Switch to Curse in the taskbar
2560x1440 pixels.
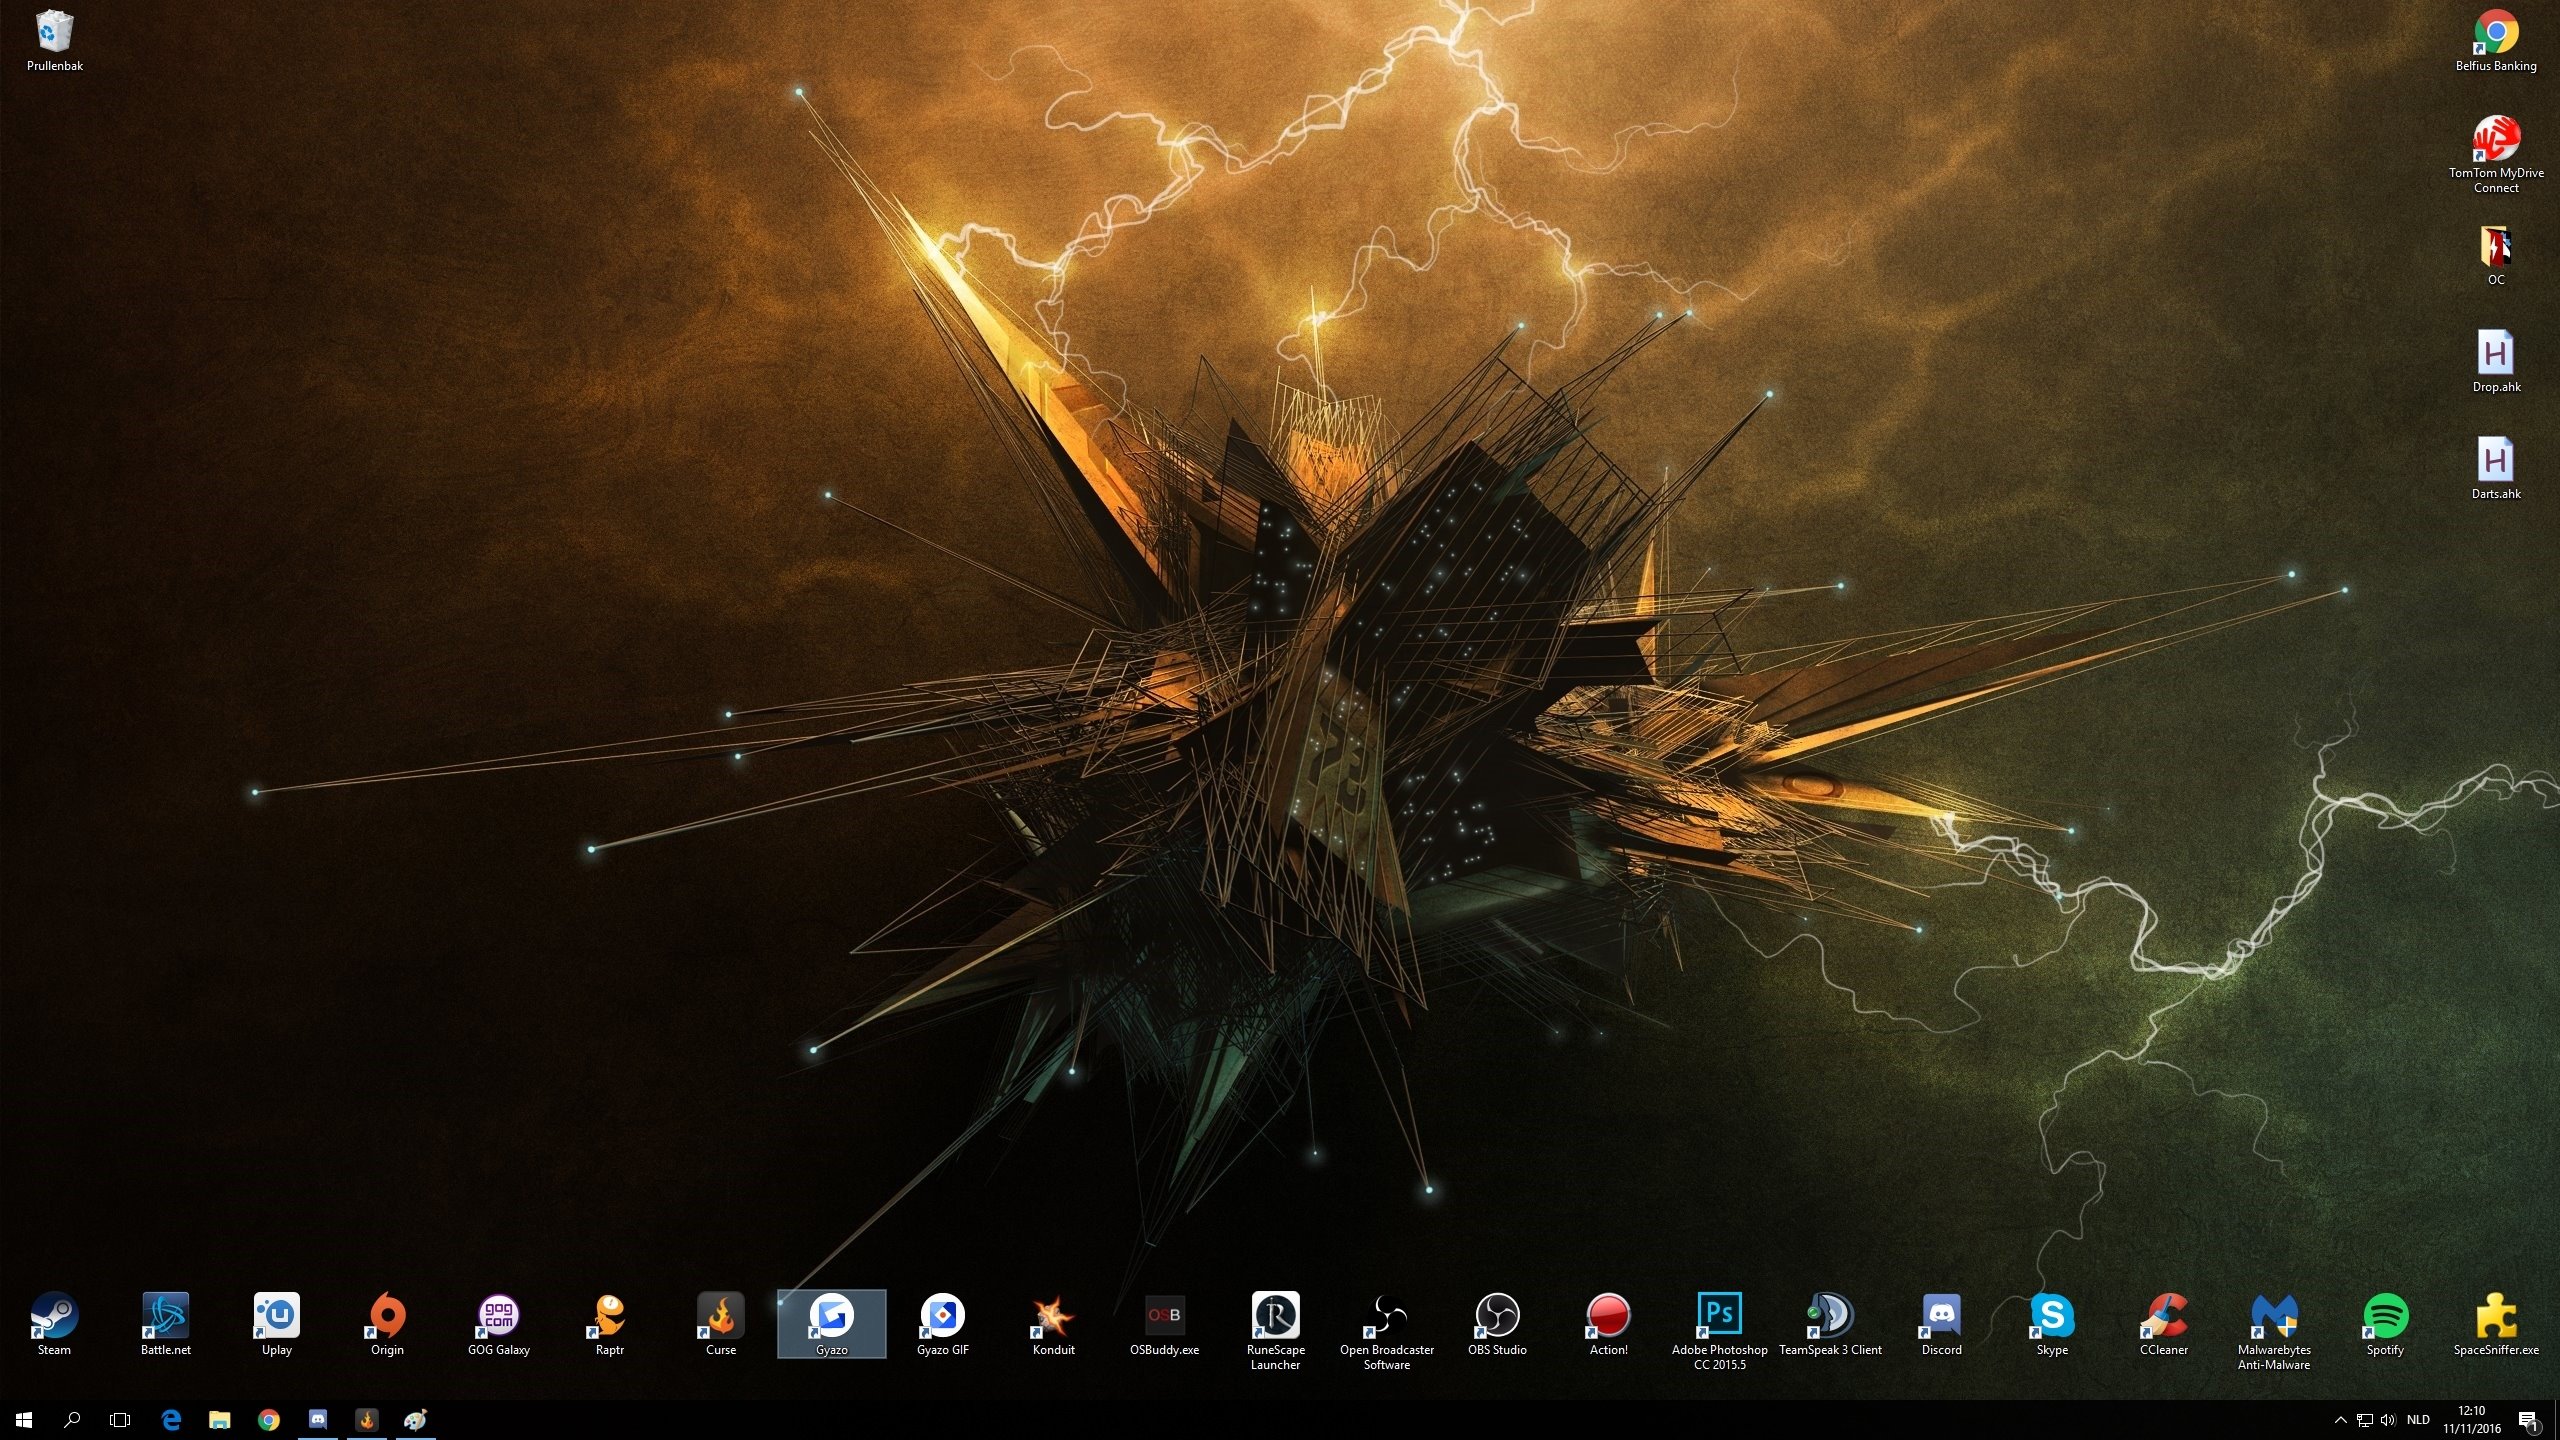(367, 1420)
